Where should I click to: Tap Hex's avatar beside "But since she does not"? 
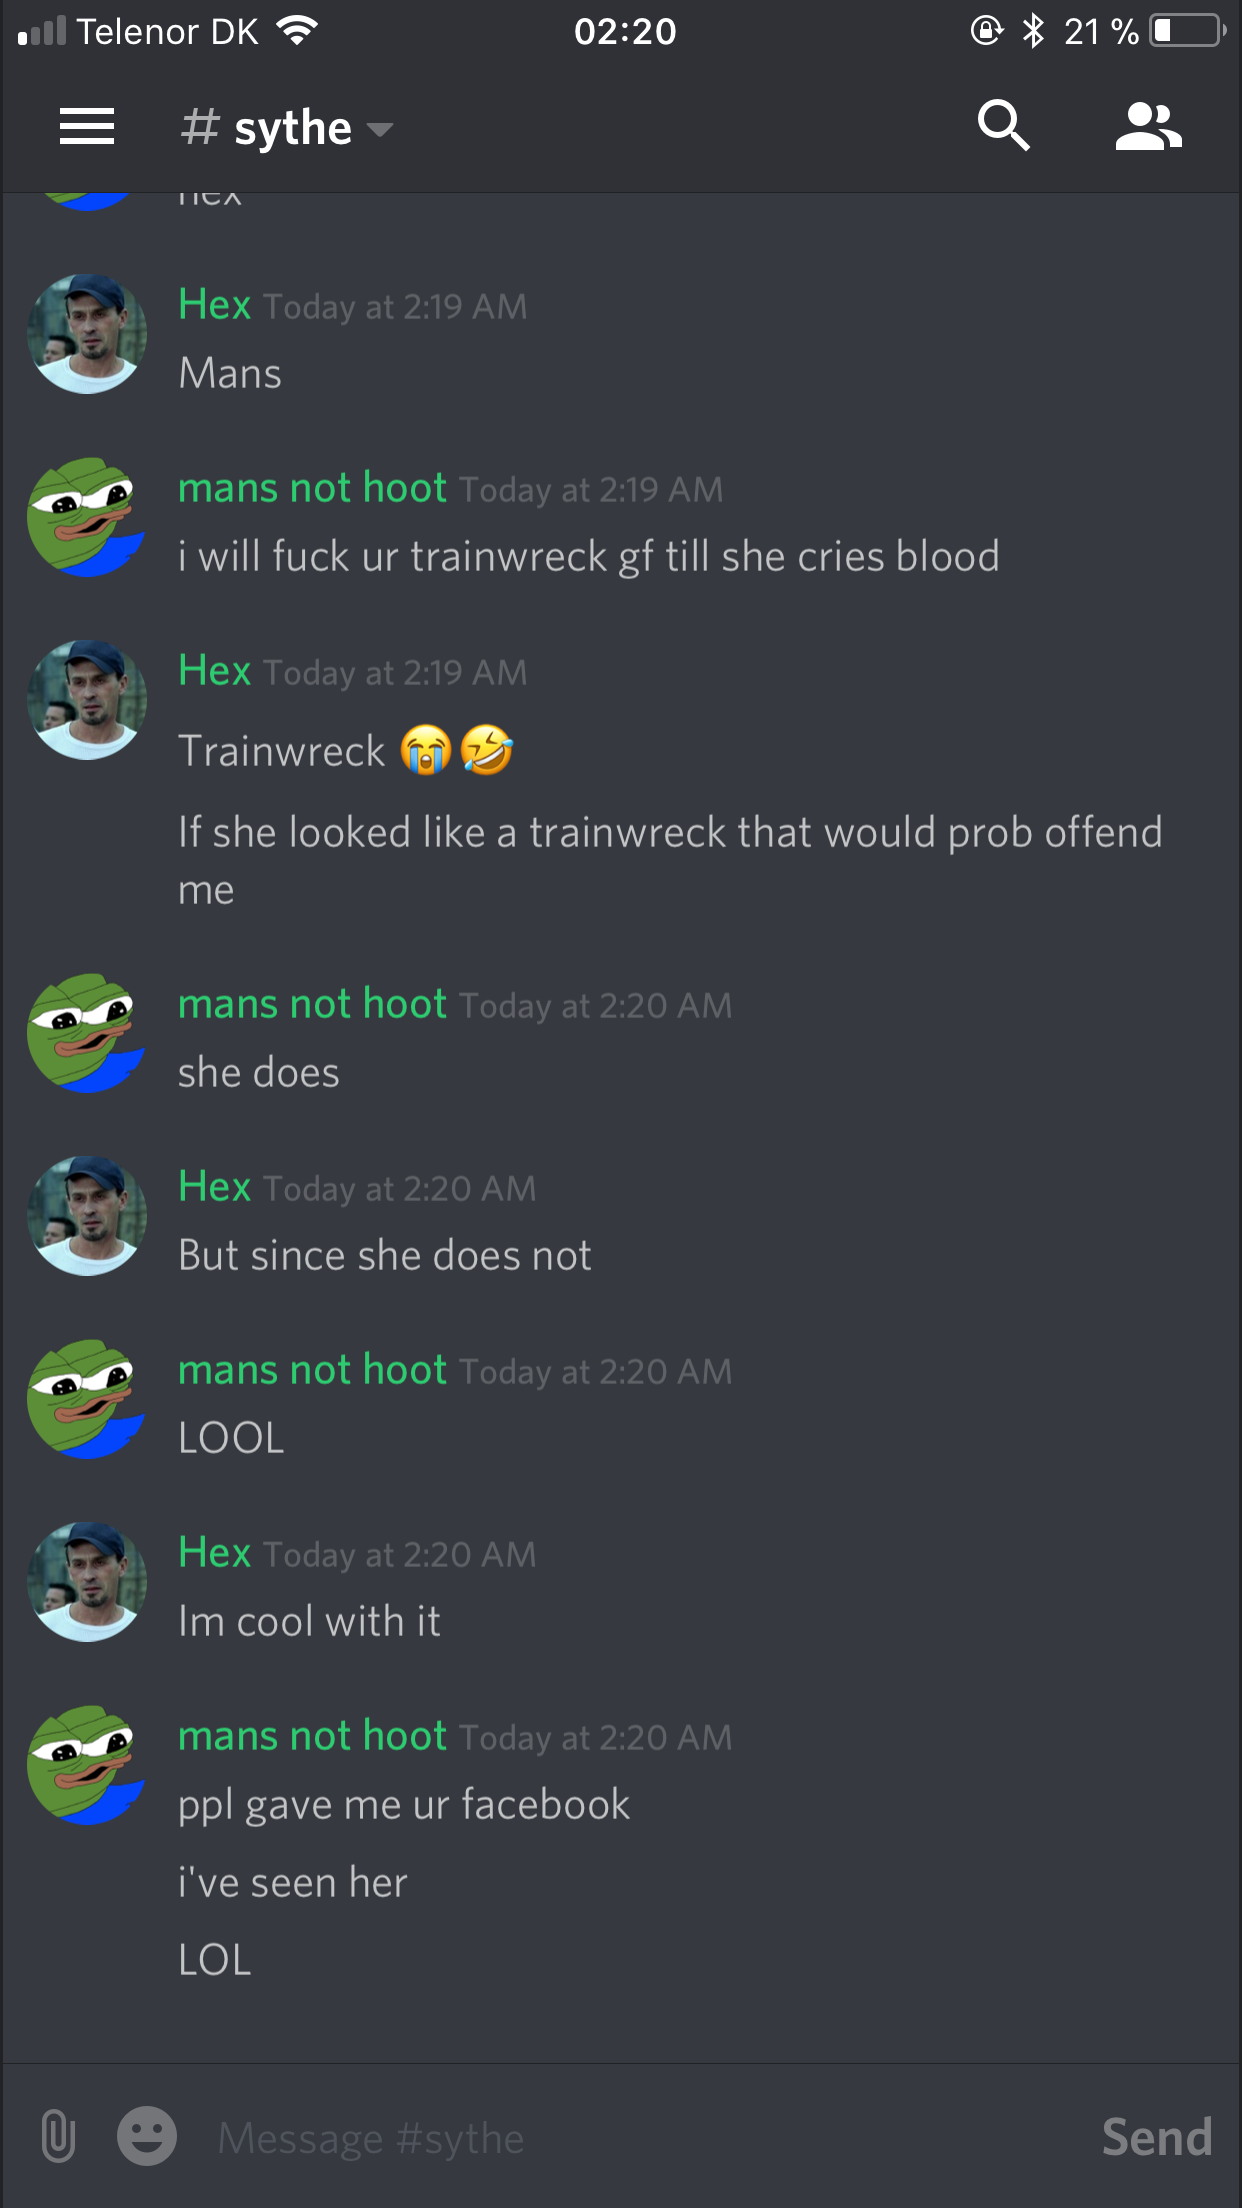[x=87, y=1216]
